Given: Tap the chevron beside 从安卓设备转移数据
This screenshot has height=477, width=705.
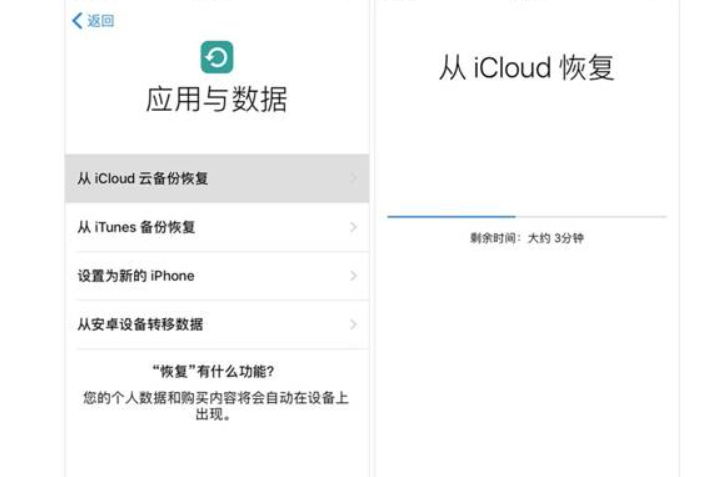Looking at the screenshot, I should click(x=353, y=324).
